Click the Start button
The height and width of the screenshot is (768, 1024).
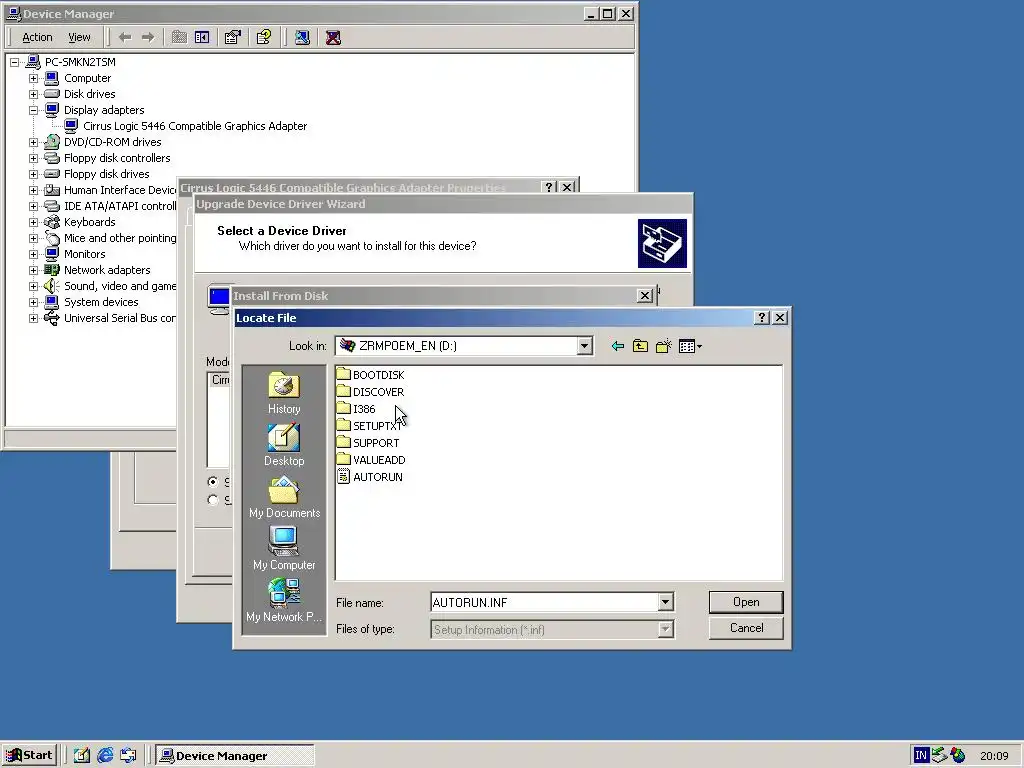(29, 756)
